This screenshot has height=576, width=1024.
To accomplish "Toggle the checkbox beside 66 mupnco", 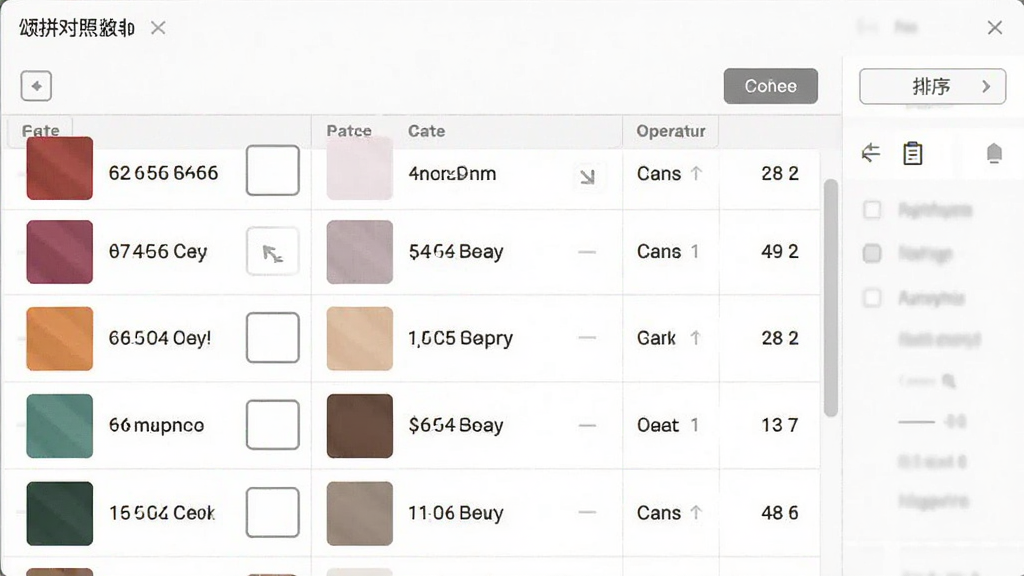I will [x=273, y=425].
